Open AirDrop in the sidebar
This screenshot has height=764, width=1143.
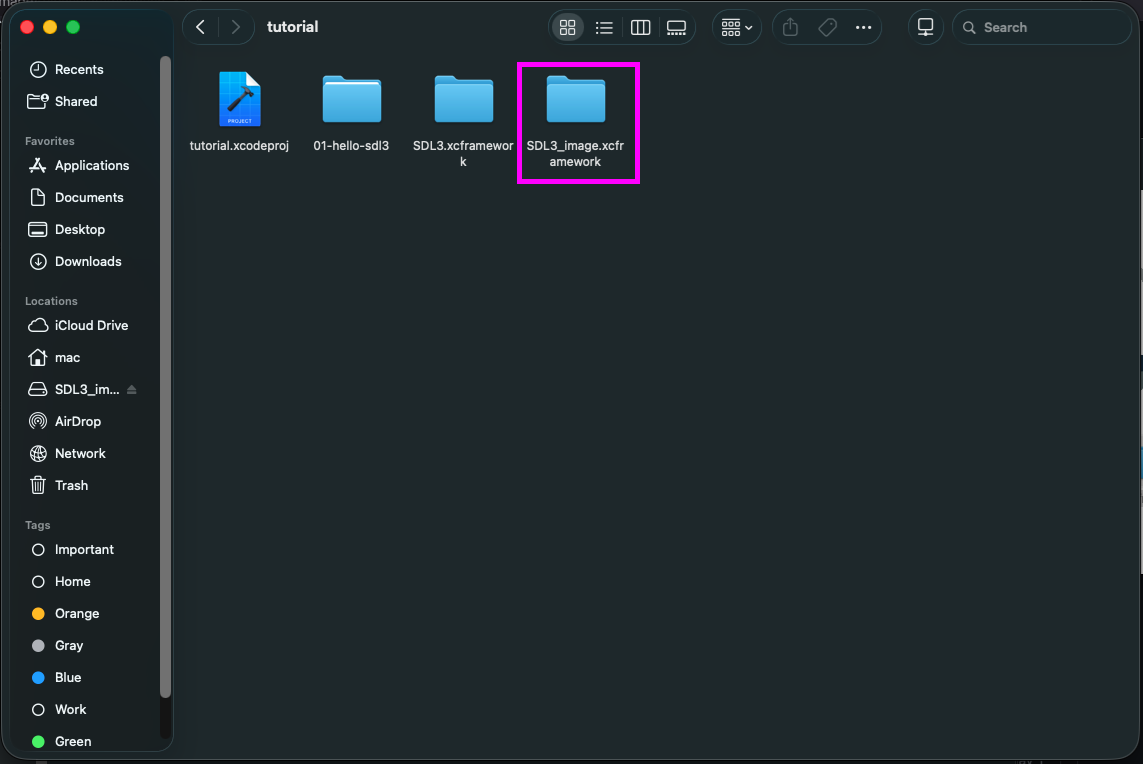pos(77,422)
